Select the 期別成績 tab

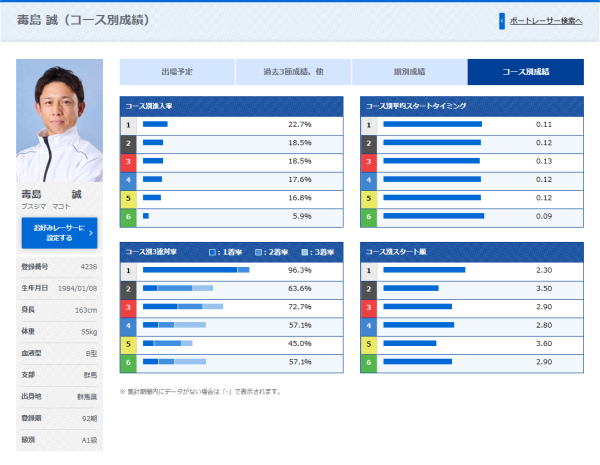tap(409, 72)
